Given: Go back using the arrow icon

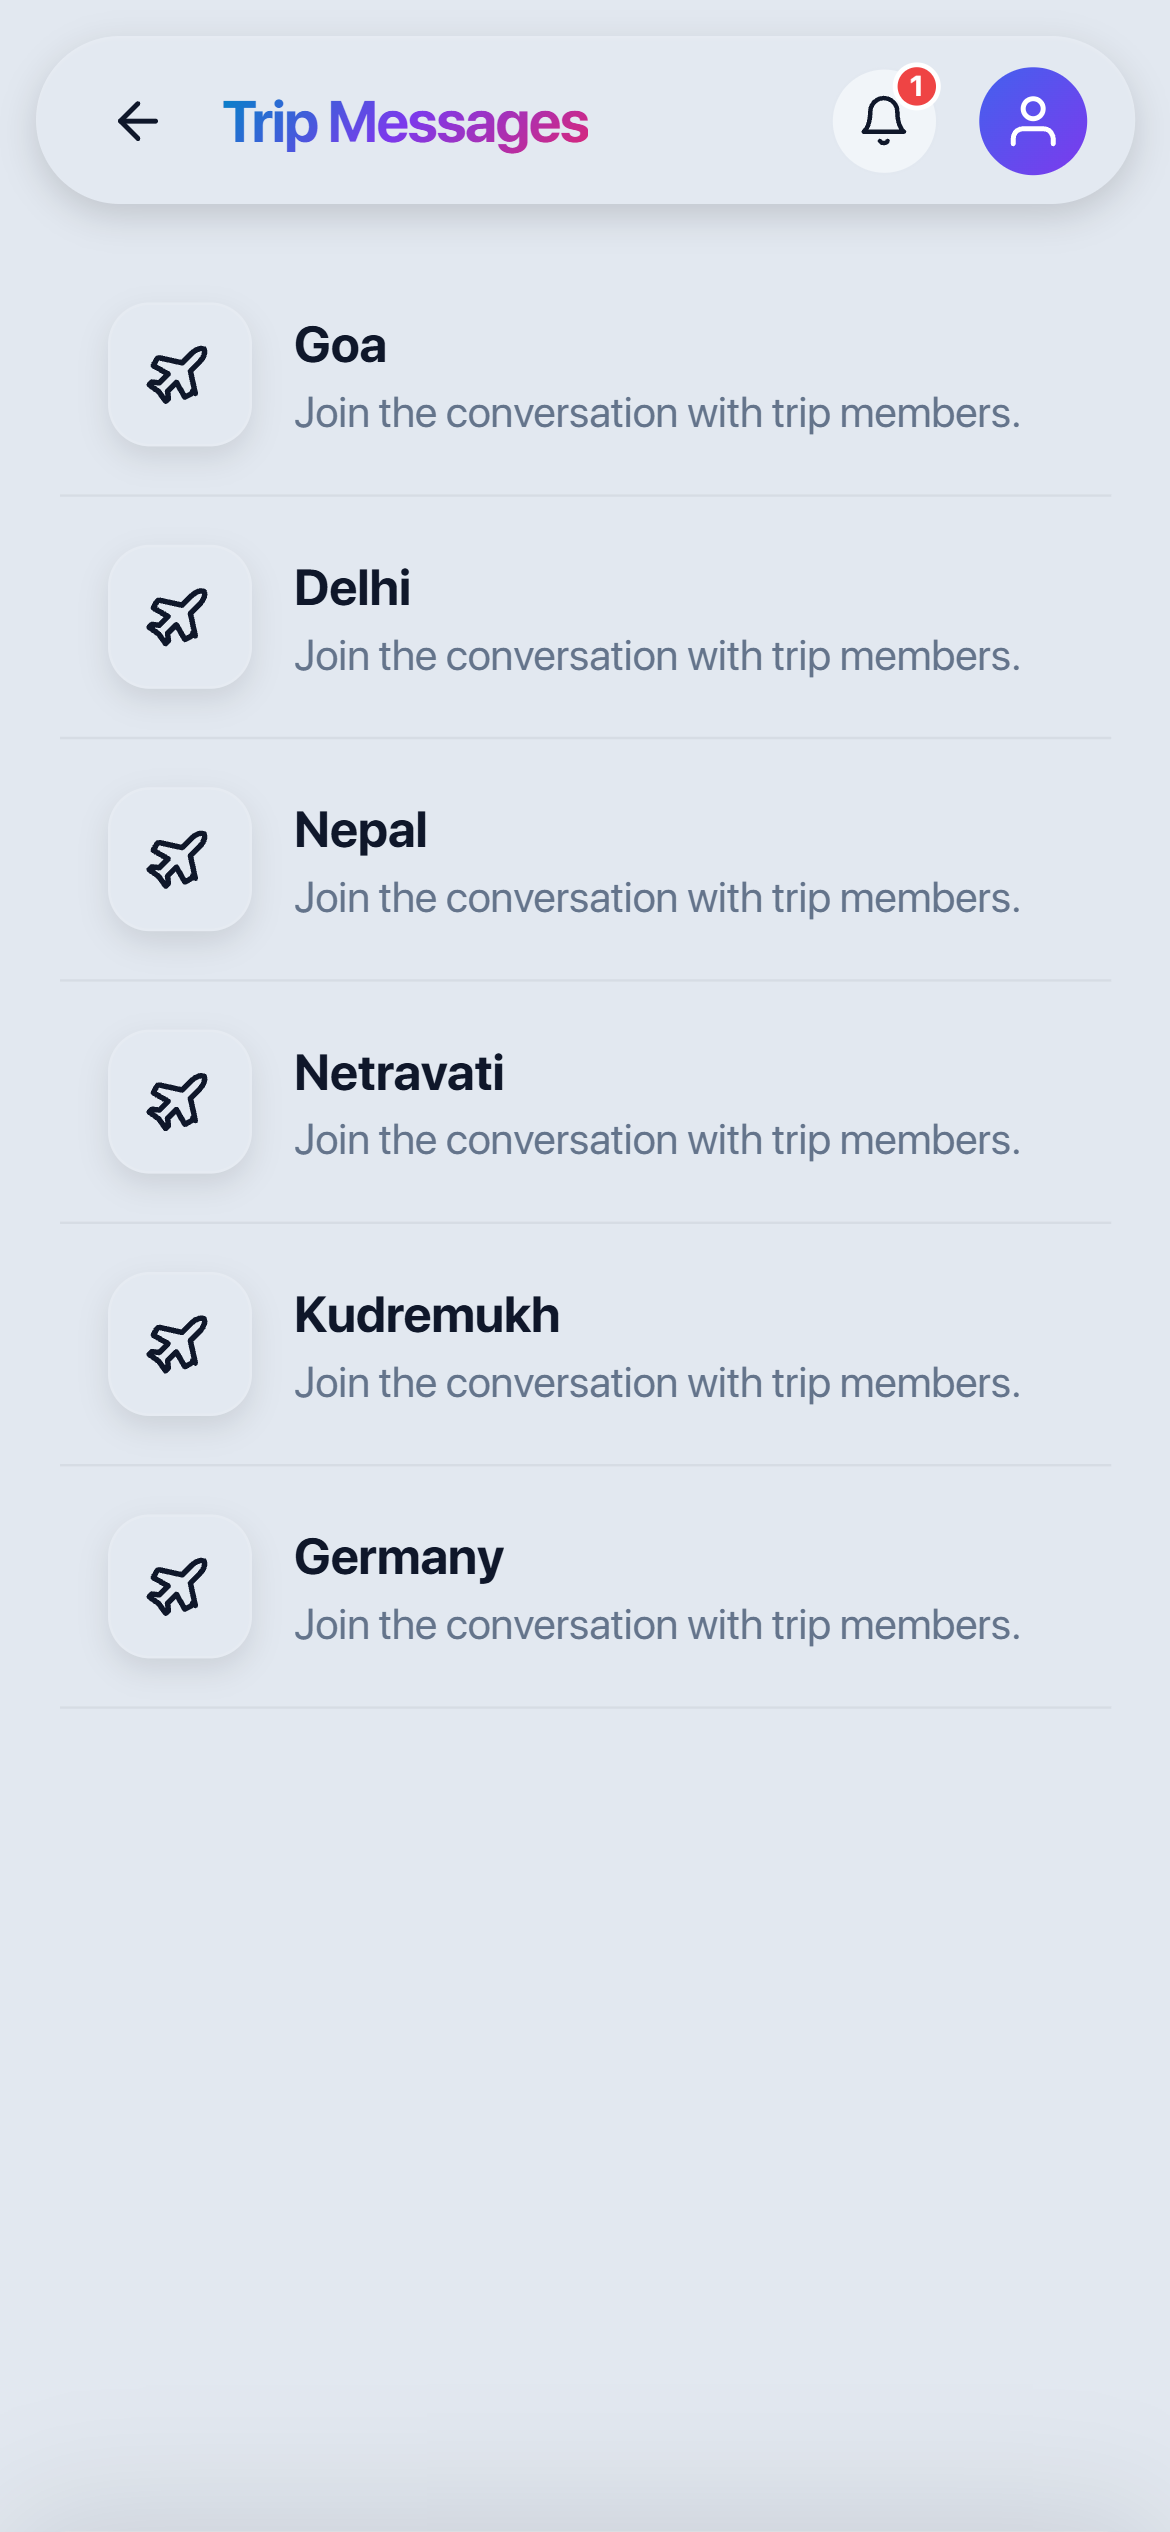Looking at the screenshot, I should (138, 121).
